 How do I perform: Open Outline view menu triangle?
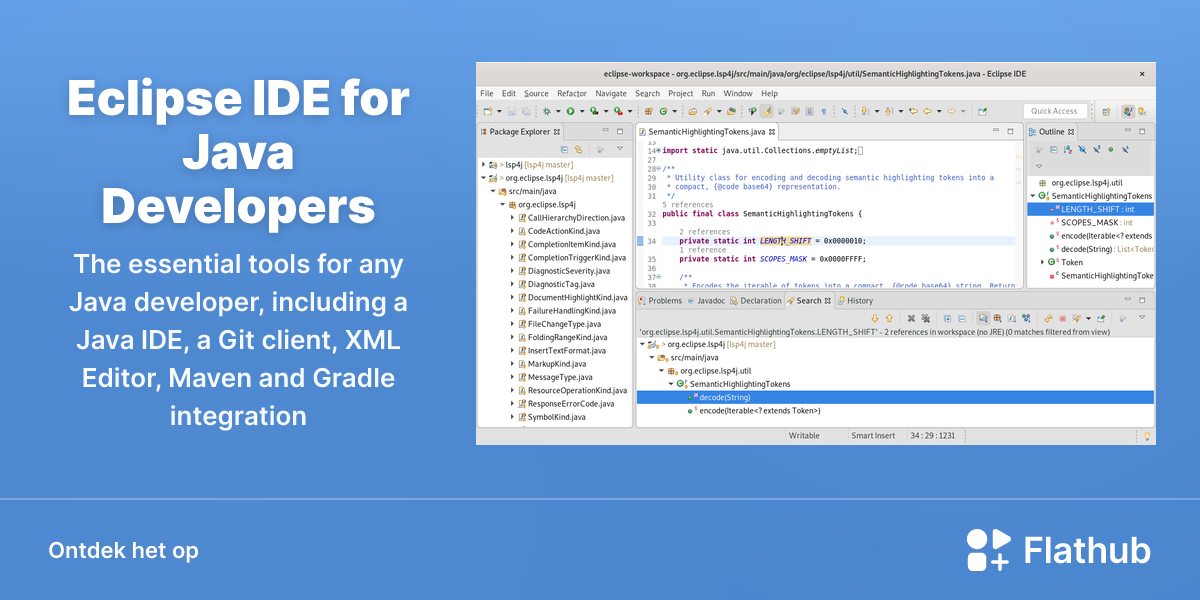coord(1039,166)
